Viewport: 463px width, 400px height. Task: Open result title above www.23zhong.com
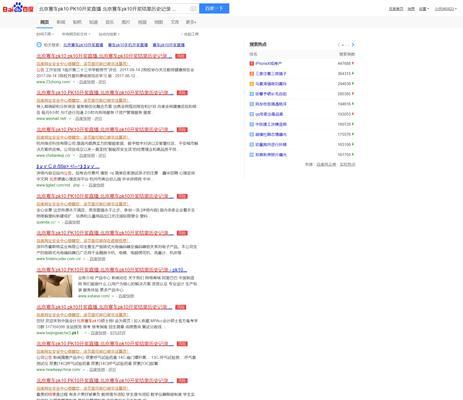point(104,56)
